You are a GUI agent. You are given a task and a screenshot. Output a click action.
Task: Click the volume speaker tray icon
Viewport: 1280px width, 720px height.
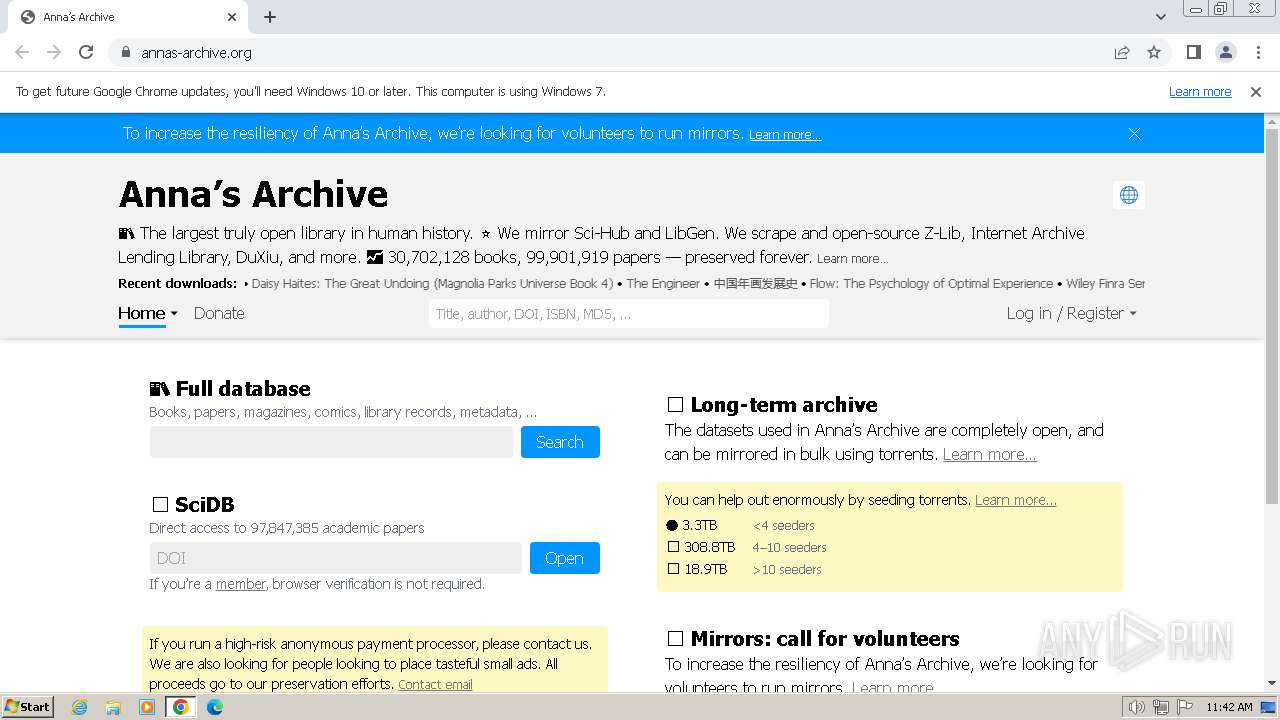[x=1136, y=707]
